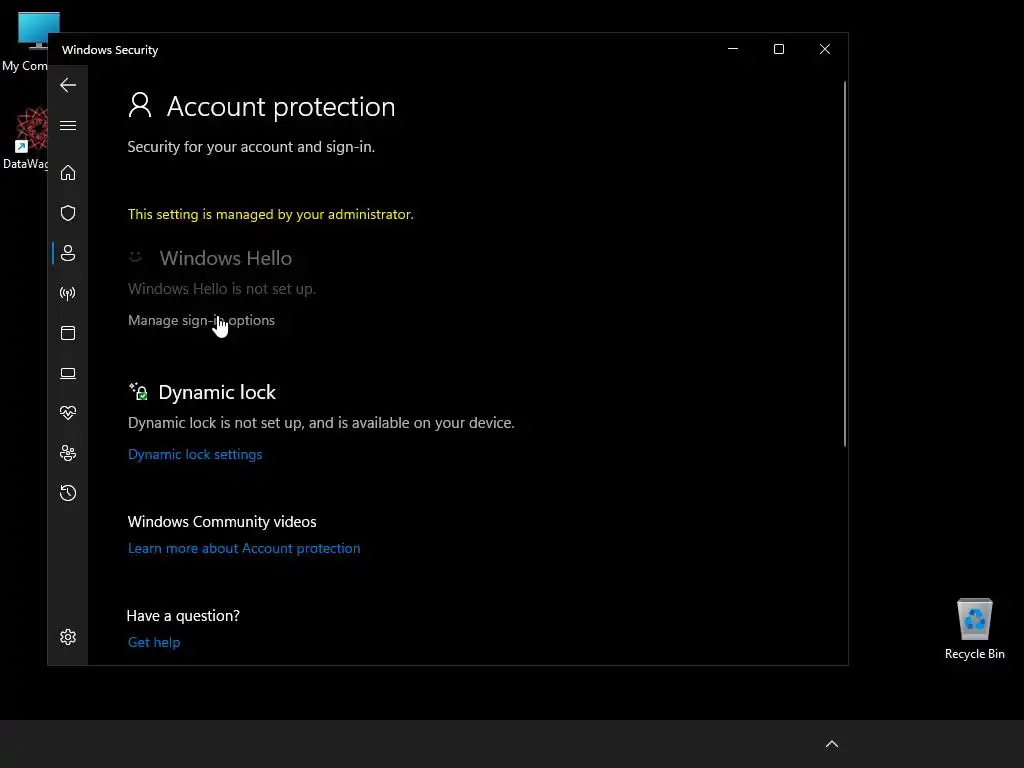The height and width of the screenshot is (768, 1024).
Task: Open Protection history clock icon
Action: click(68, 493)
